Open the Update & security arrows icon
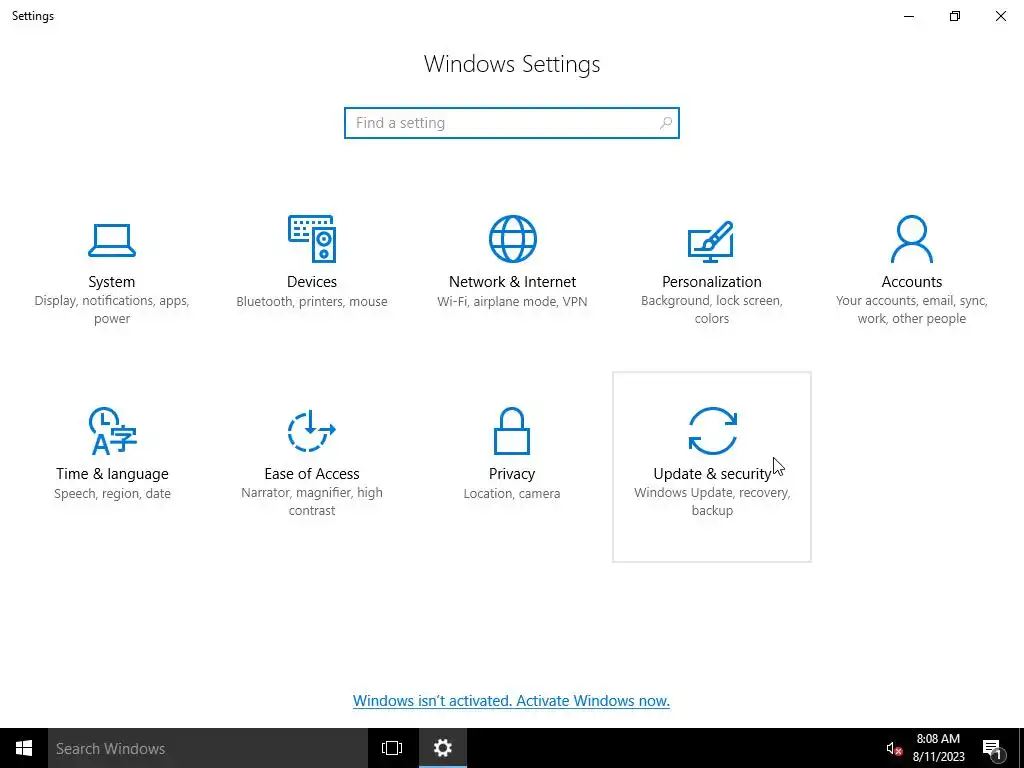 [x=712, y=431]
